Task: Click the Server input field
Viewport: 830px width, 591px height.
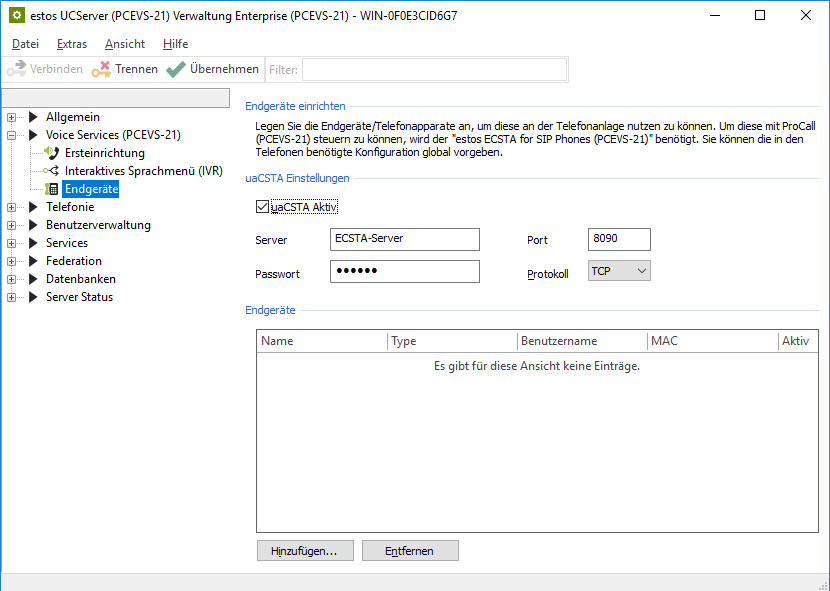Action: [405, 240]
